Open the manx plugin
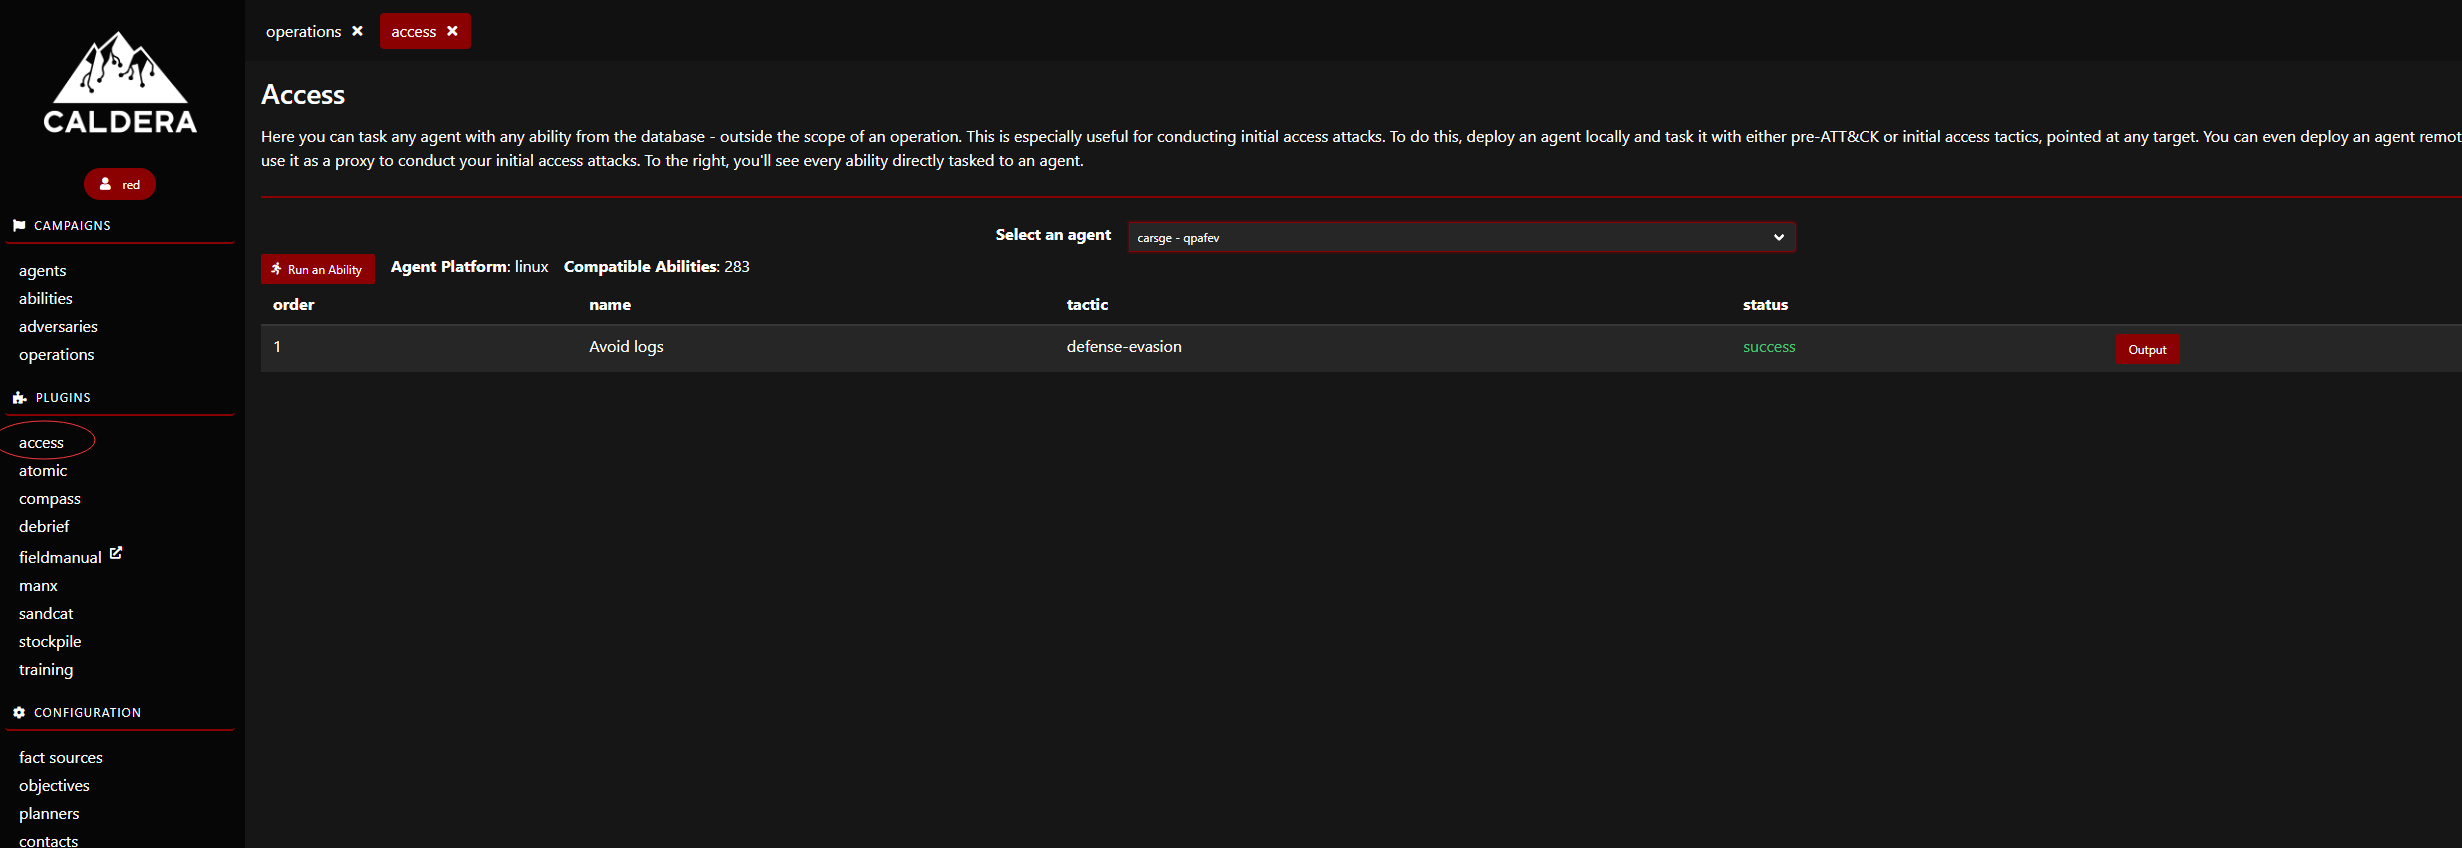 pyautogui.click(x=38, y=585)
